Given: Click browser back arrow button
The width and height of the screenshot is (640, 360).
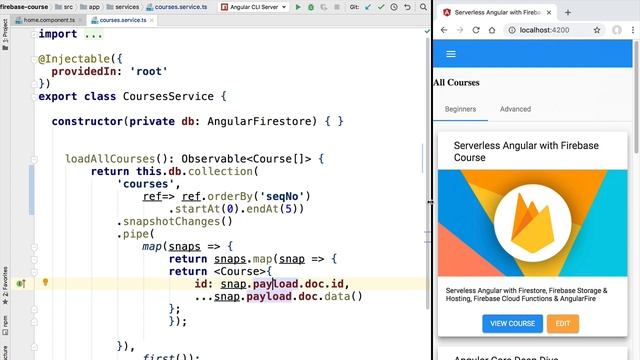Looking at the screenshot, I should (x=444, y=30).
